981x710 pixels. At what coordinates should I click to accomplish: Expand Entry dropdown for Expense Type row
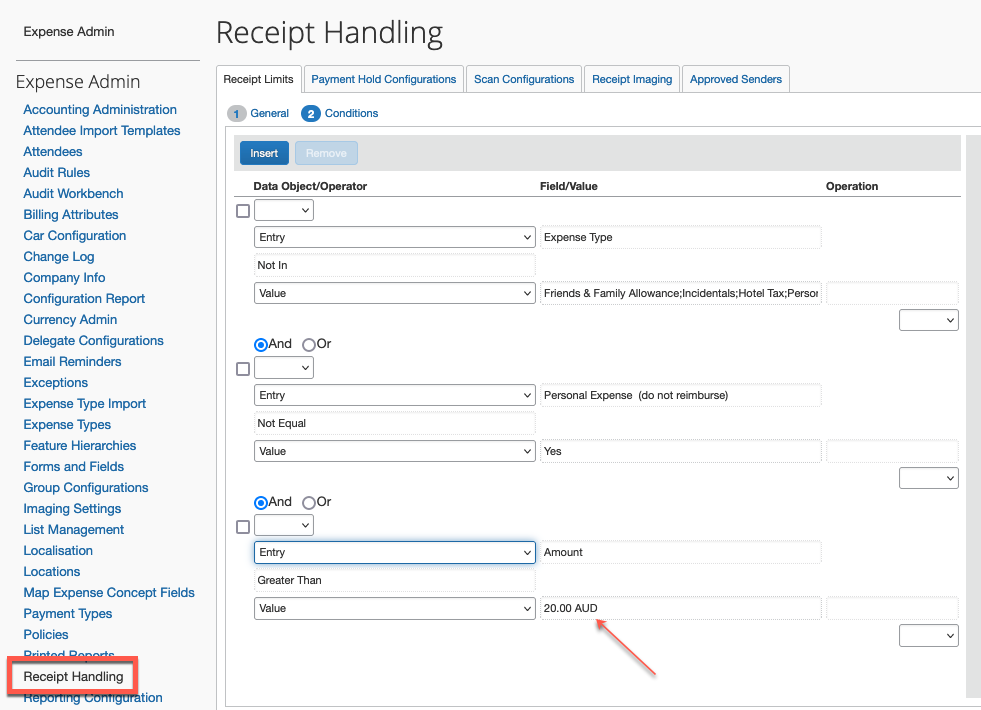point(395,237)
